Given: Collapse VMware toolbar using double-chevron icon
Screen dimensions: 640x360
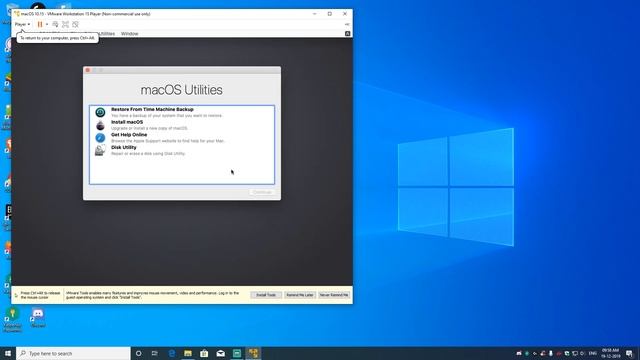Looking at the screenshot, I should 347,24.
